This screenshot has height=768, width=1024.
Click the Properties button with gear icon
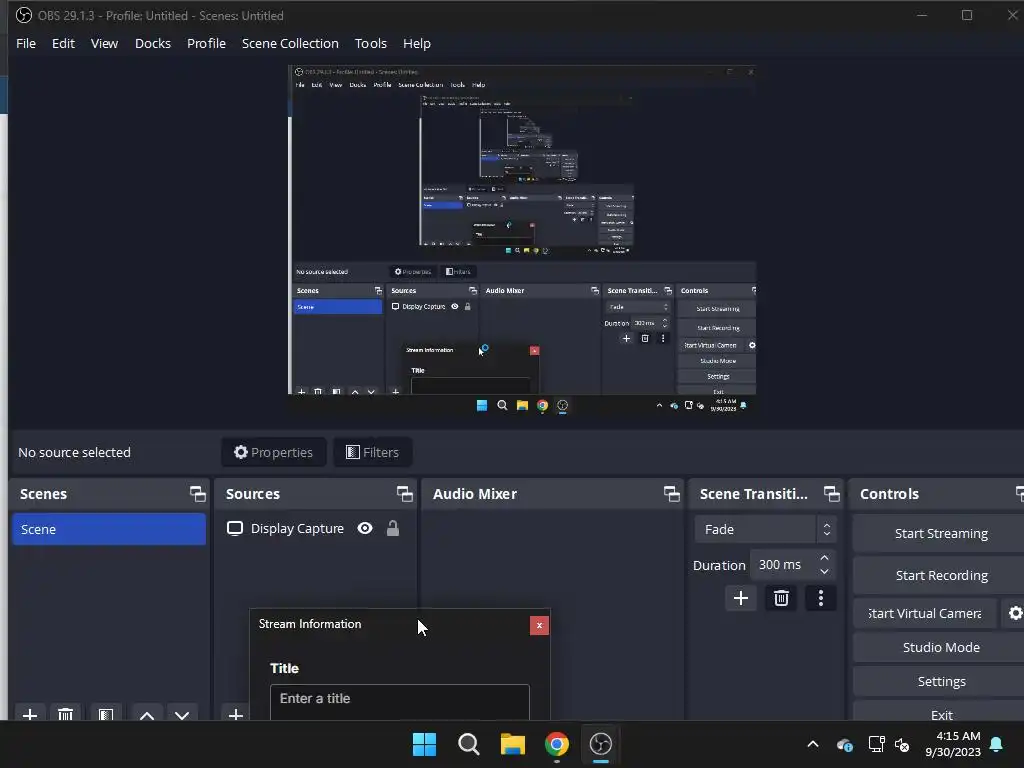pyautogui.click(x=274, y=452)
